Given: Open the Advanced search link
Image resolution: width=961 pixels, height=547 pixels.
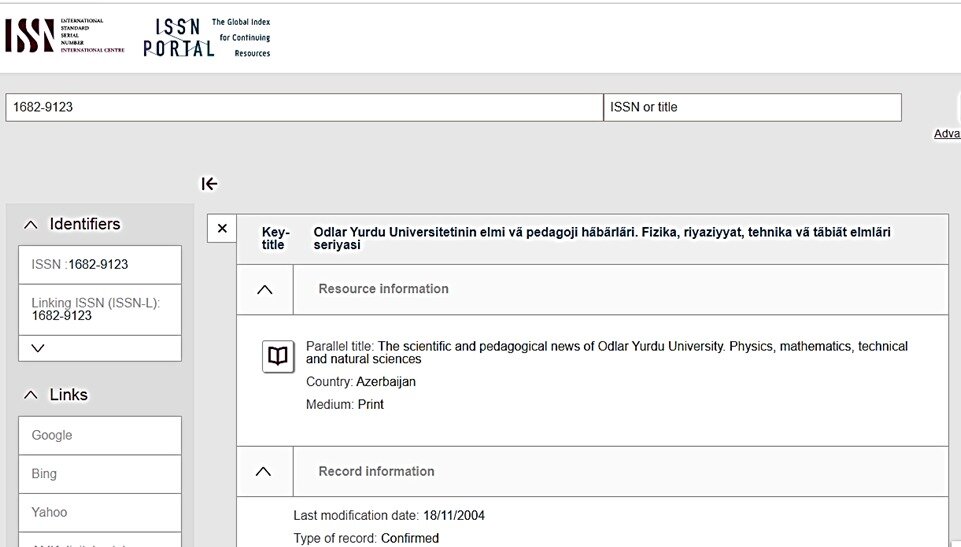Looking at the screenshot, I should coord(946,134).
